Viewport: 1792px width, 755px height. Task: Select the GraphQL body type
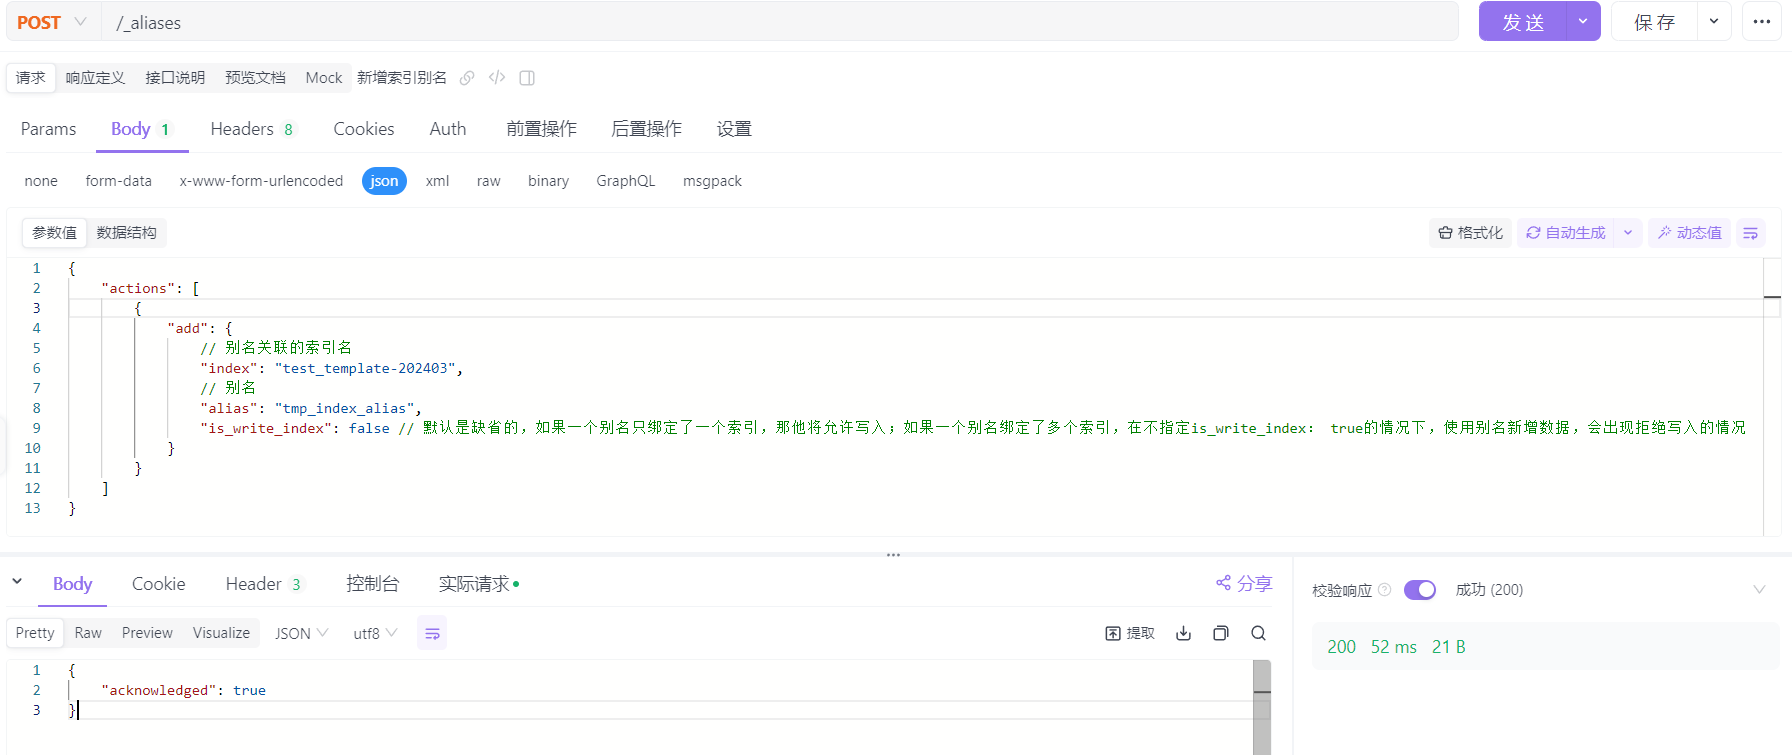pos(626,181)
